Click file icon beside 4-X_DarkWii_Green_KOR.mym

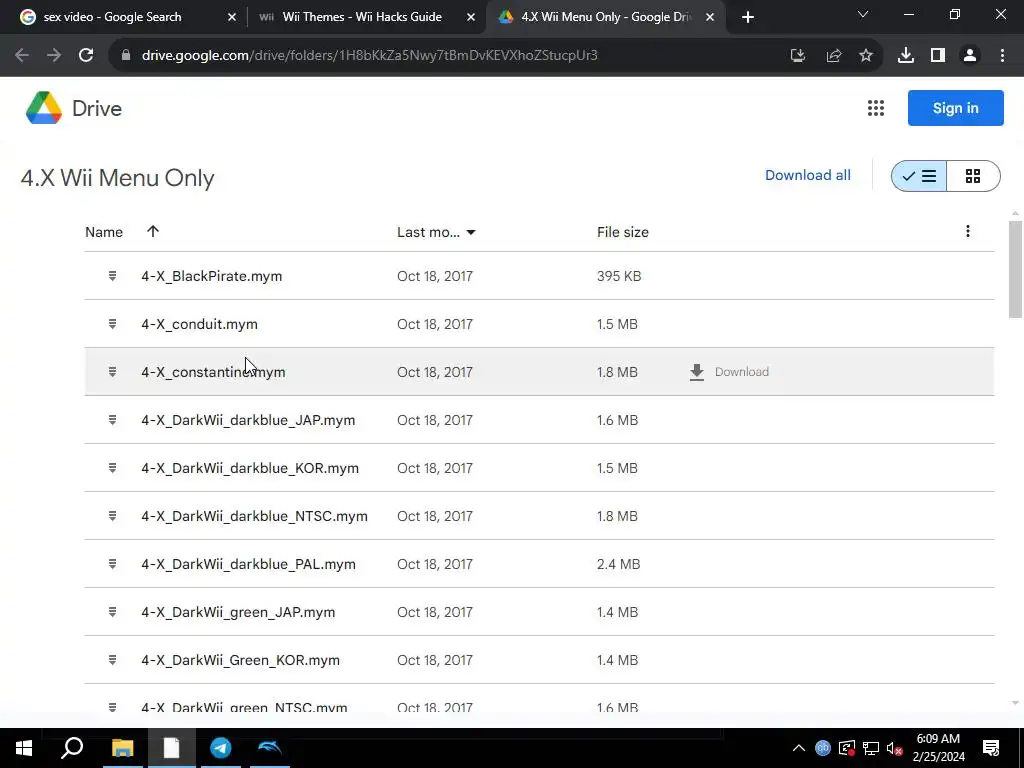(112, 660)
